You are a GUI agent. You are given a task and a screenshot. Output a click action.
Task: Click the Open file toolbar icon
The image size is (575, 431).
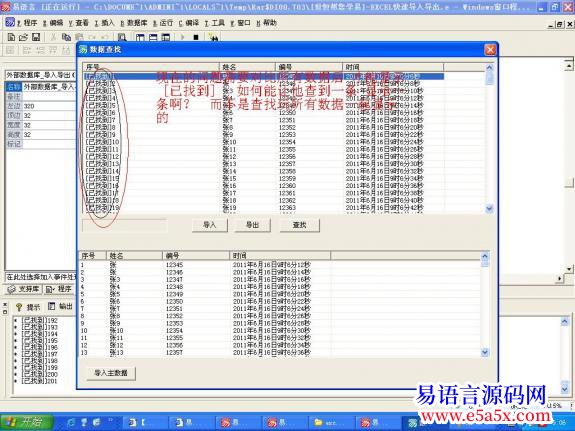(23, 37)
